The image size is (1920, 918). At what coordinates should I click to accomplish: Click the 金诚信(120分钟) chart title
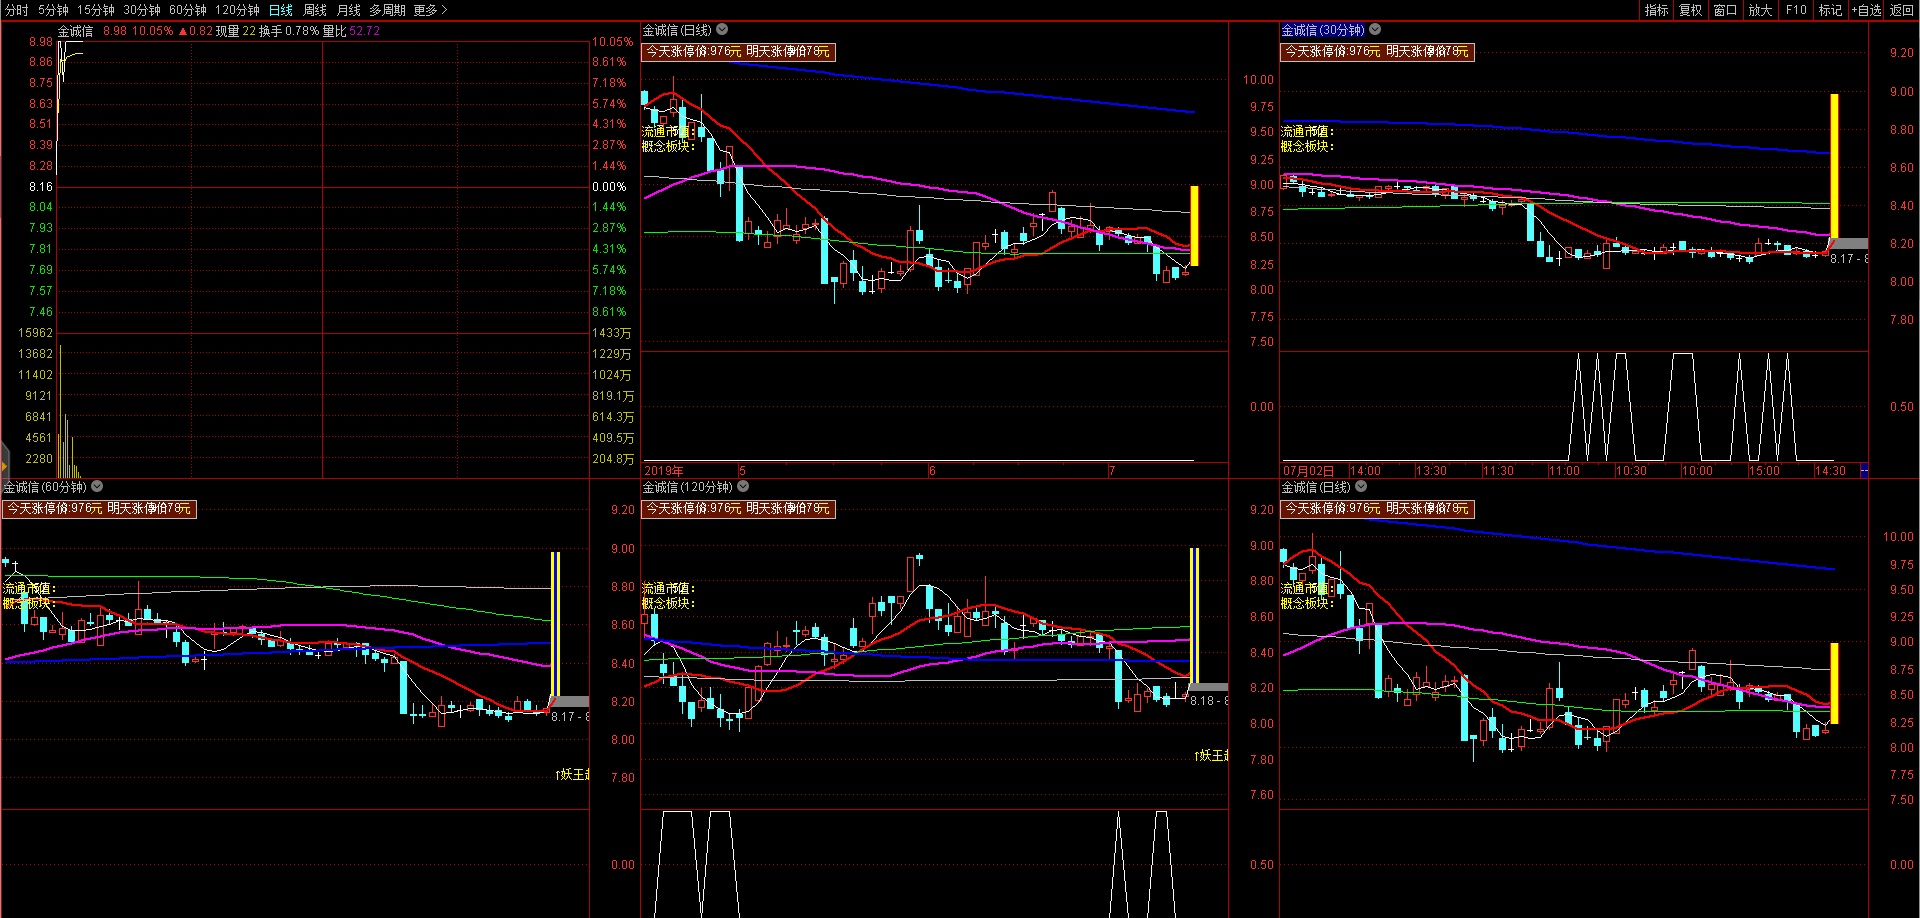point(688,487)
